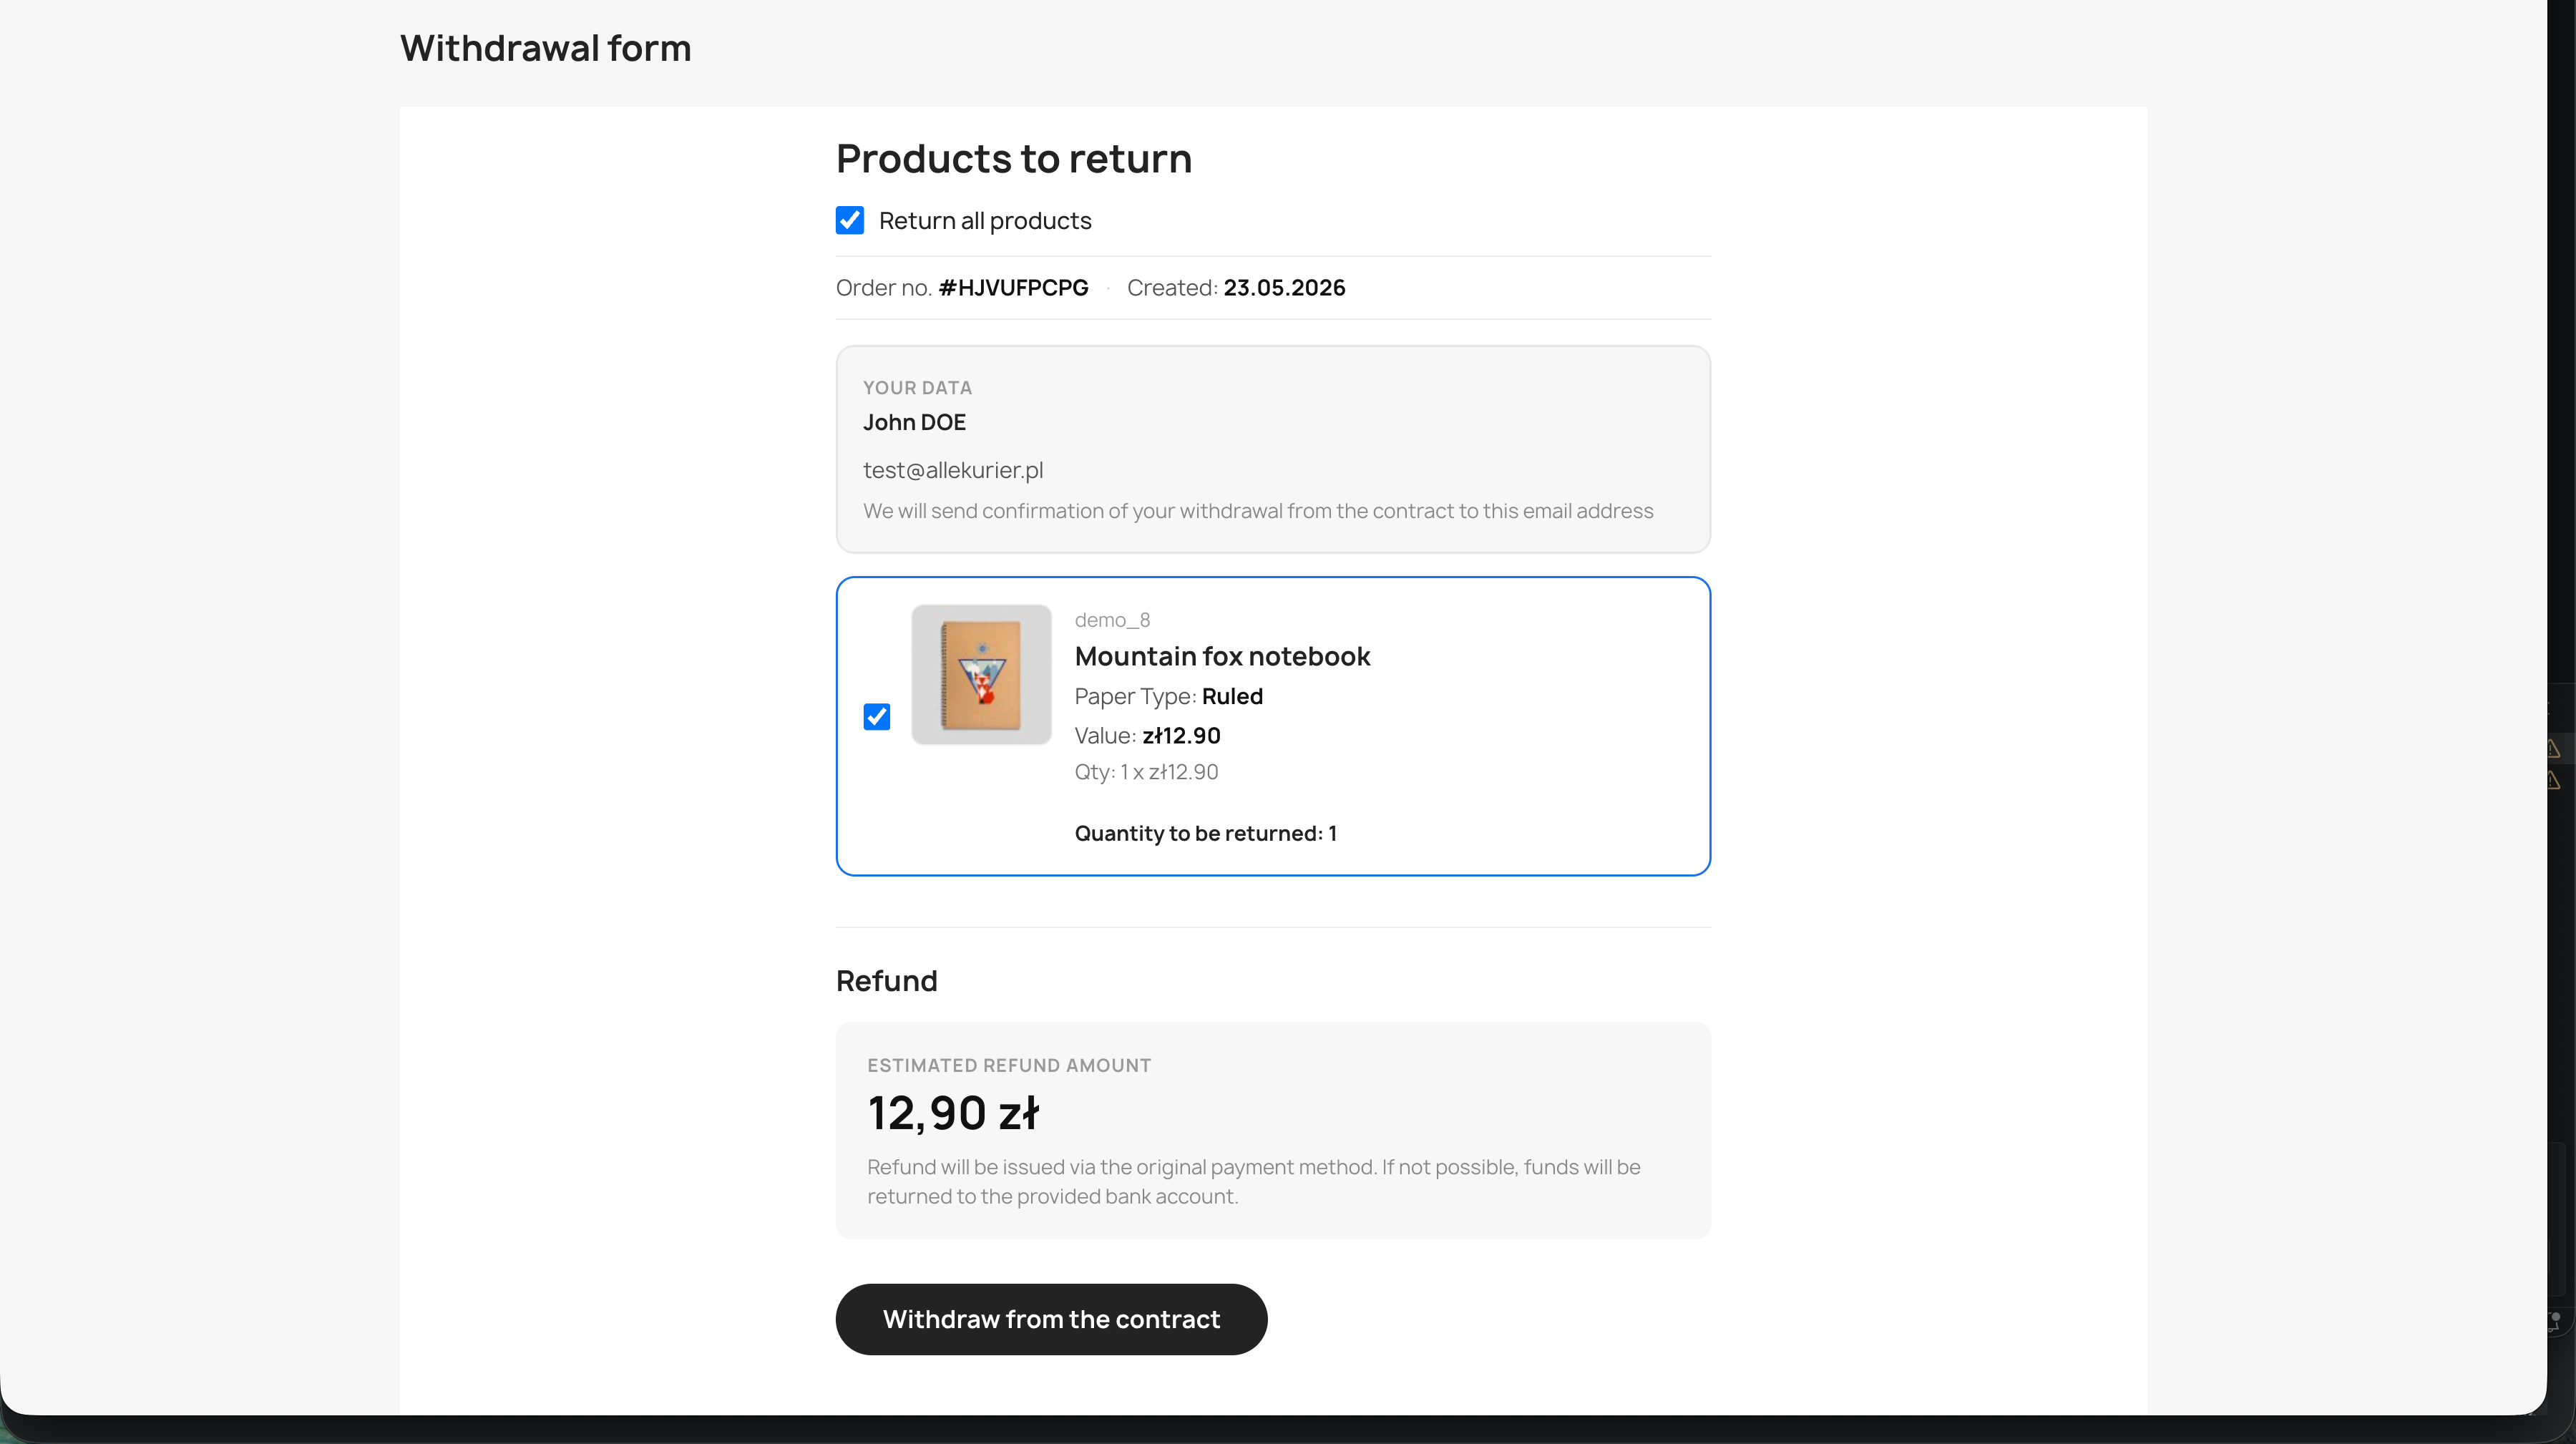Click the product reference demo_8

coord(1112,620)
